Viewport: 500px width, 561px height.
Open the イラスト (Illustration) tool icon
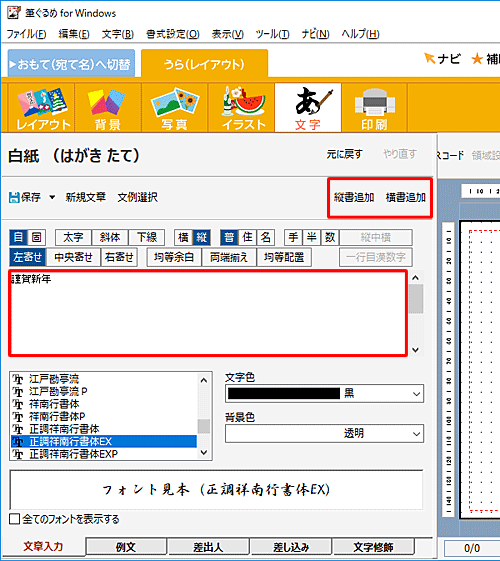(241, 108)
